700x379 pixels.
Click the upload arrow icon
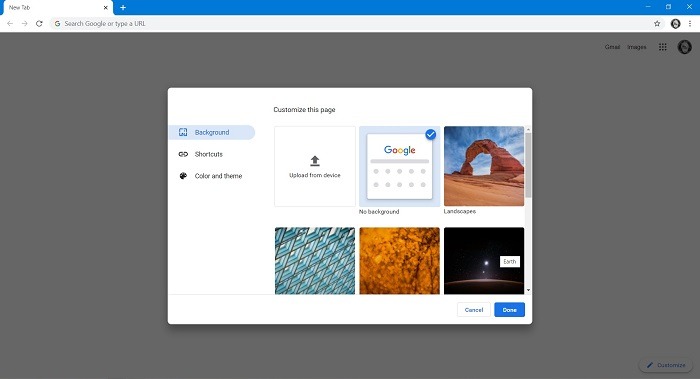tap(315, 161)
